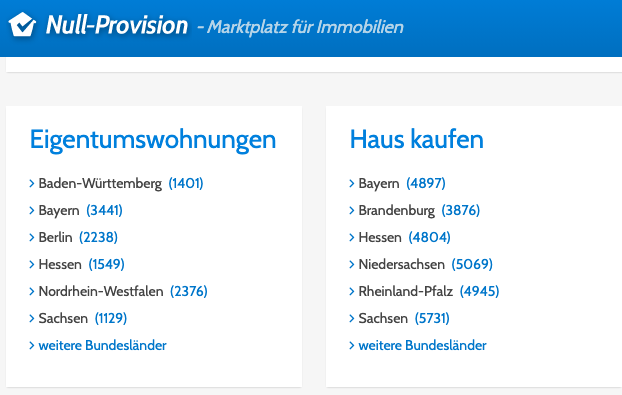Click the chevron beside Rheinland-Pfalz
This screenshot has width=622, height=395.
(x=351, y=291)
